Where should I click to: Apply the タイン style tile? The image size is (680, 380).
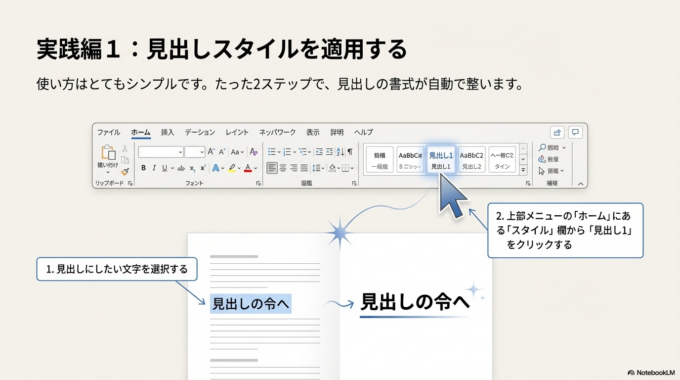click(502, 160)
